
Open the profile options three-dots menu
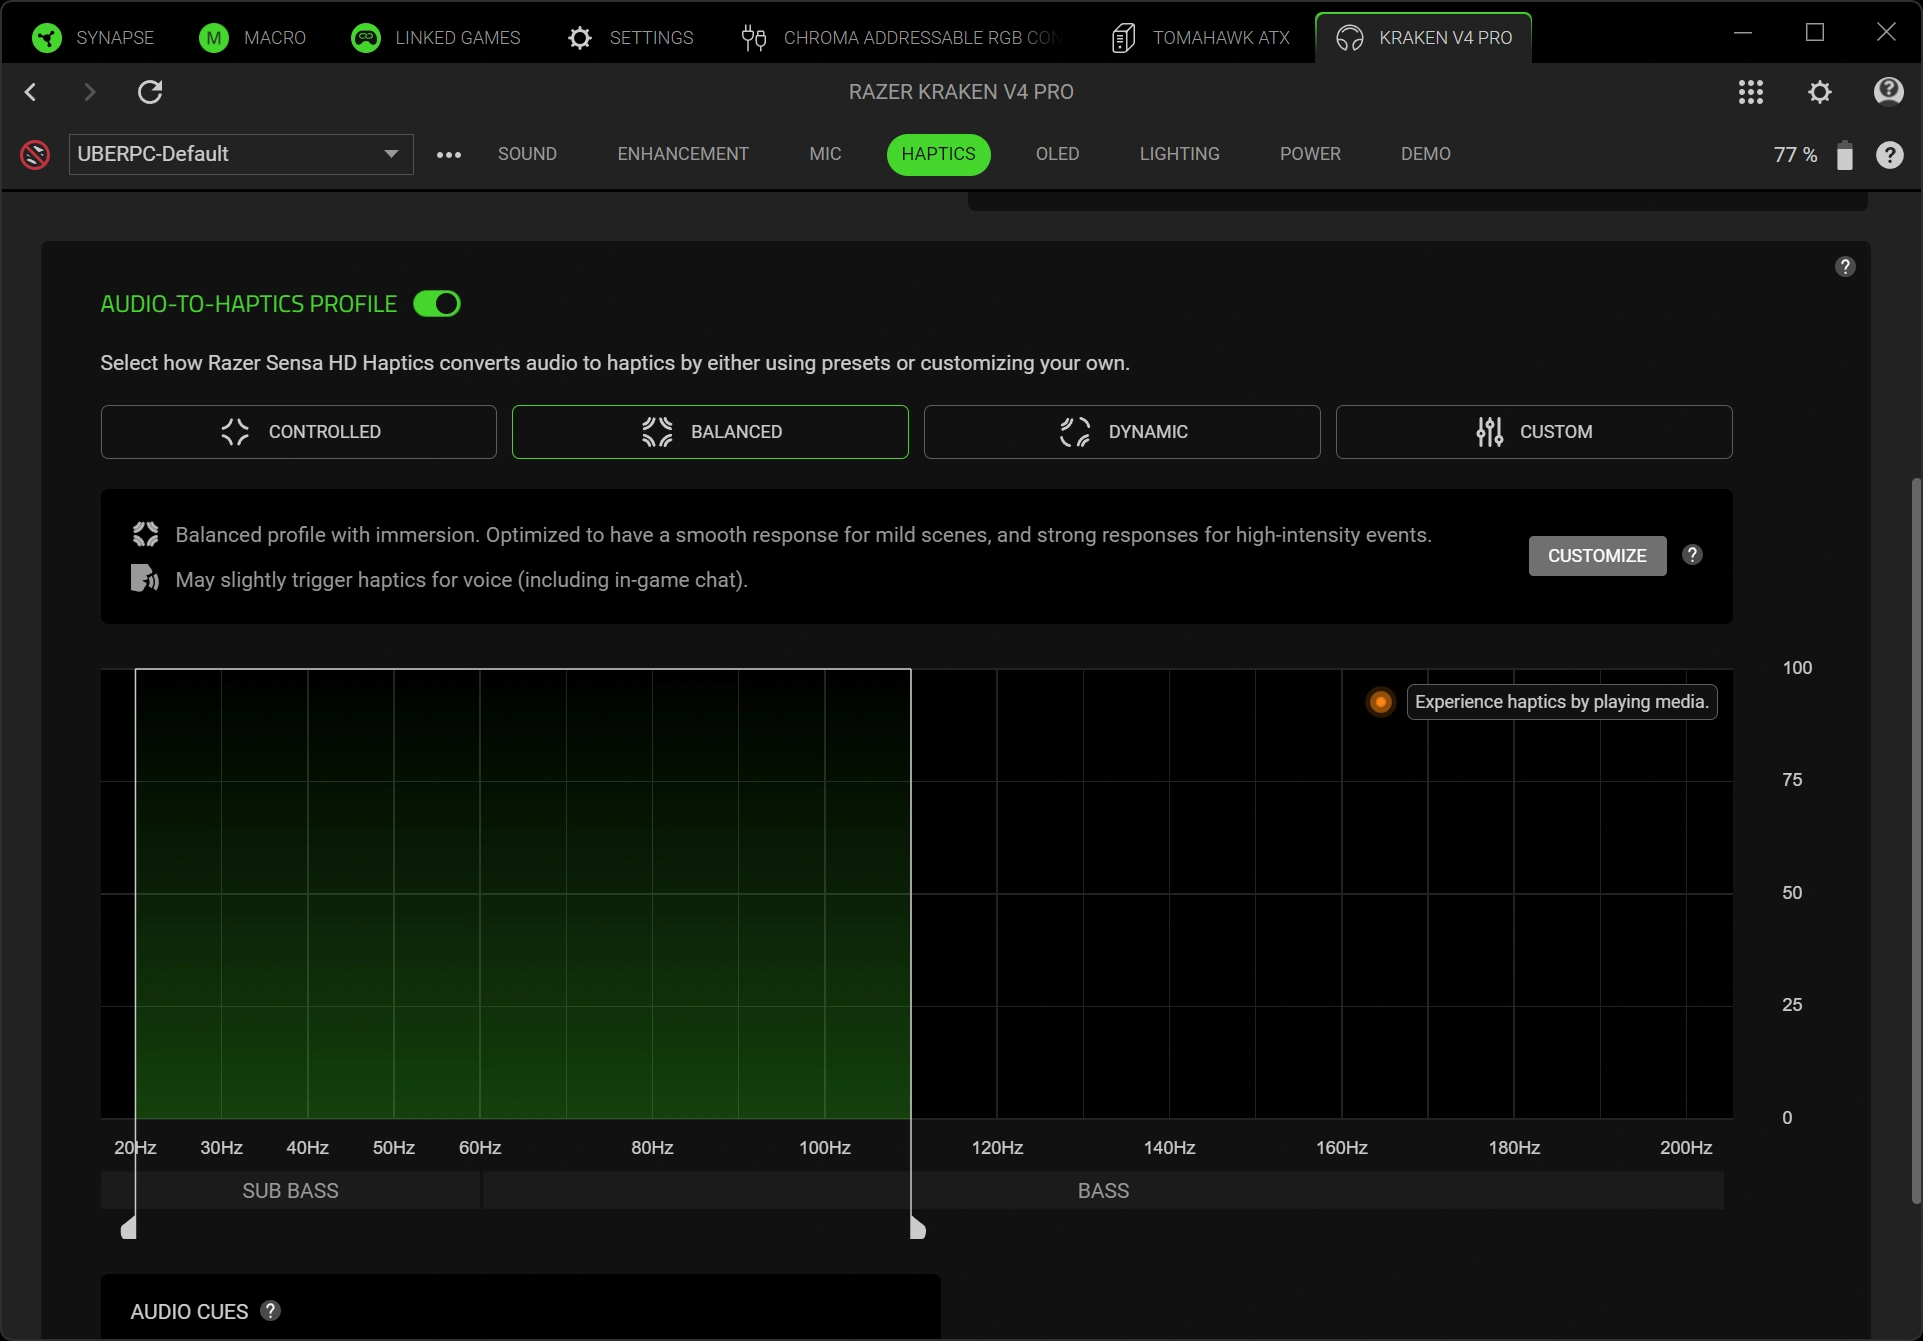click(x=449, y=155)
